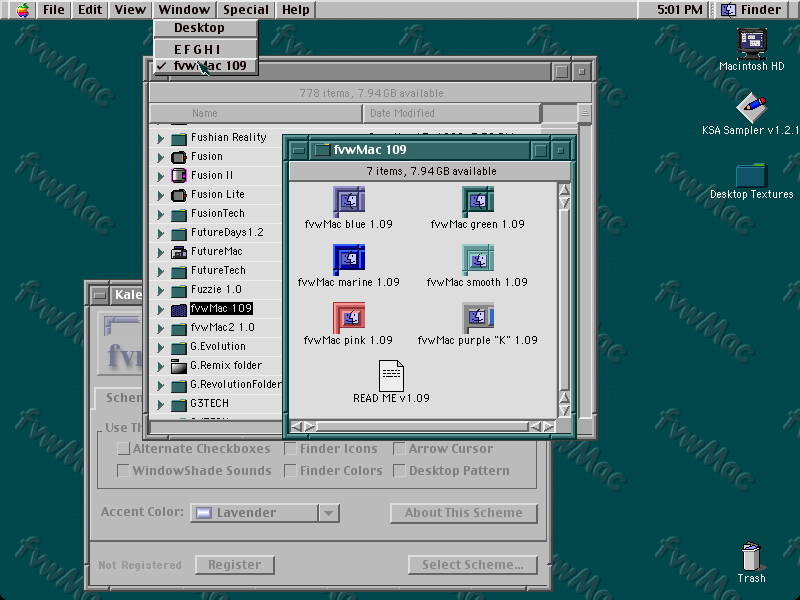Open the View menu
This screenshot has width=800, height=600.
tap(130, 10)
